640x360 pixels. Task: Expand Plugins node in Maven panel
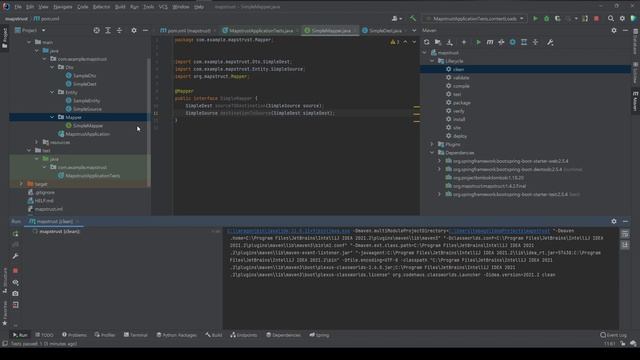tap(432, 144)
